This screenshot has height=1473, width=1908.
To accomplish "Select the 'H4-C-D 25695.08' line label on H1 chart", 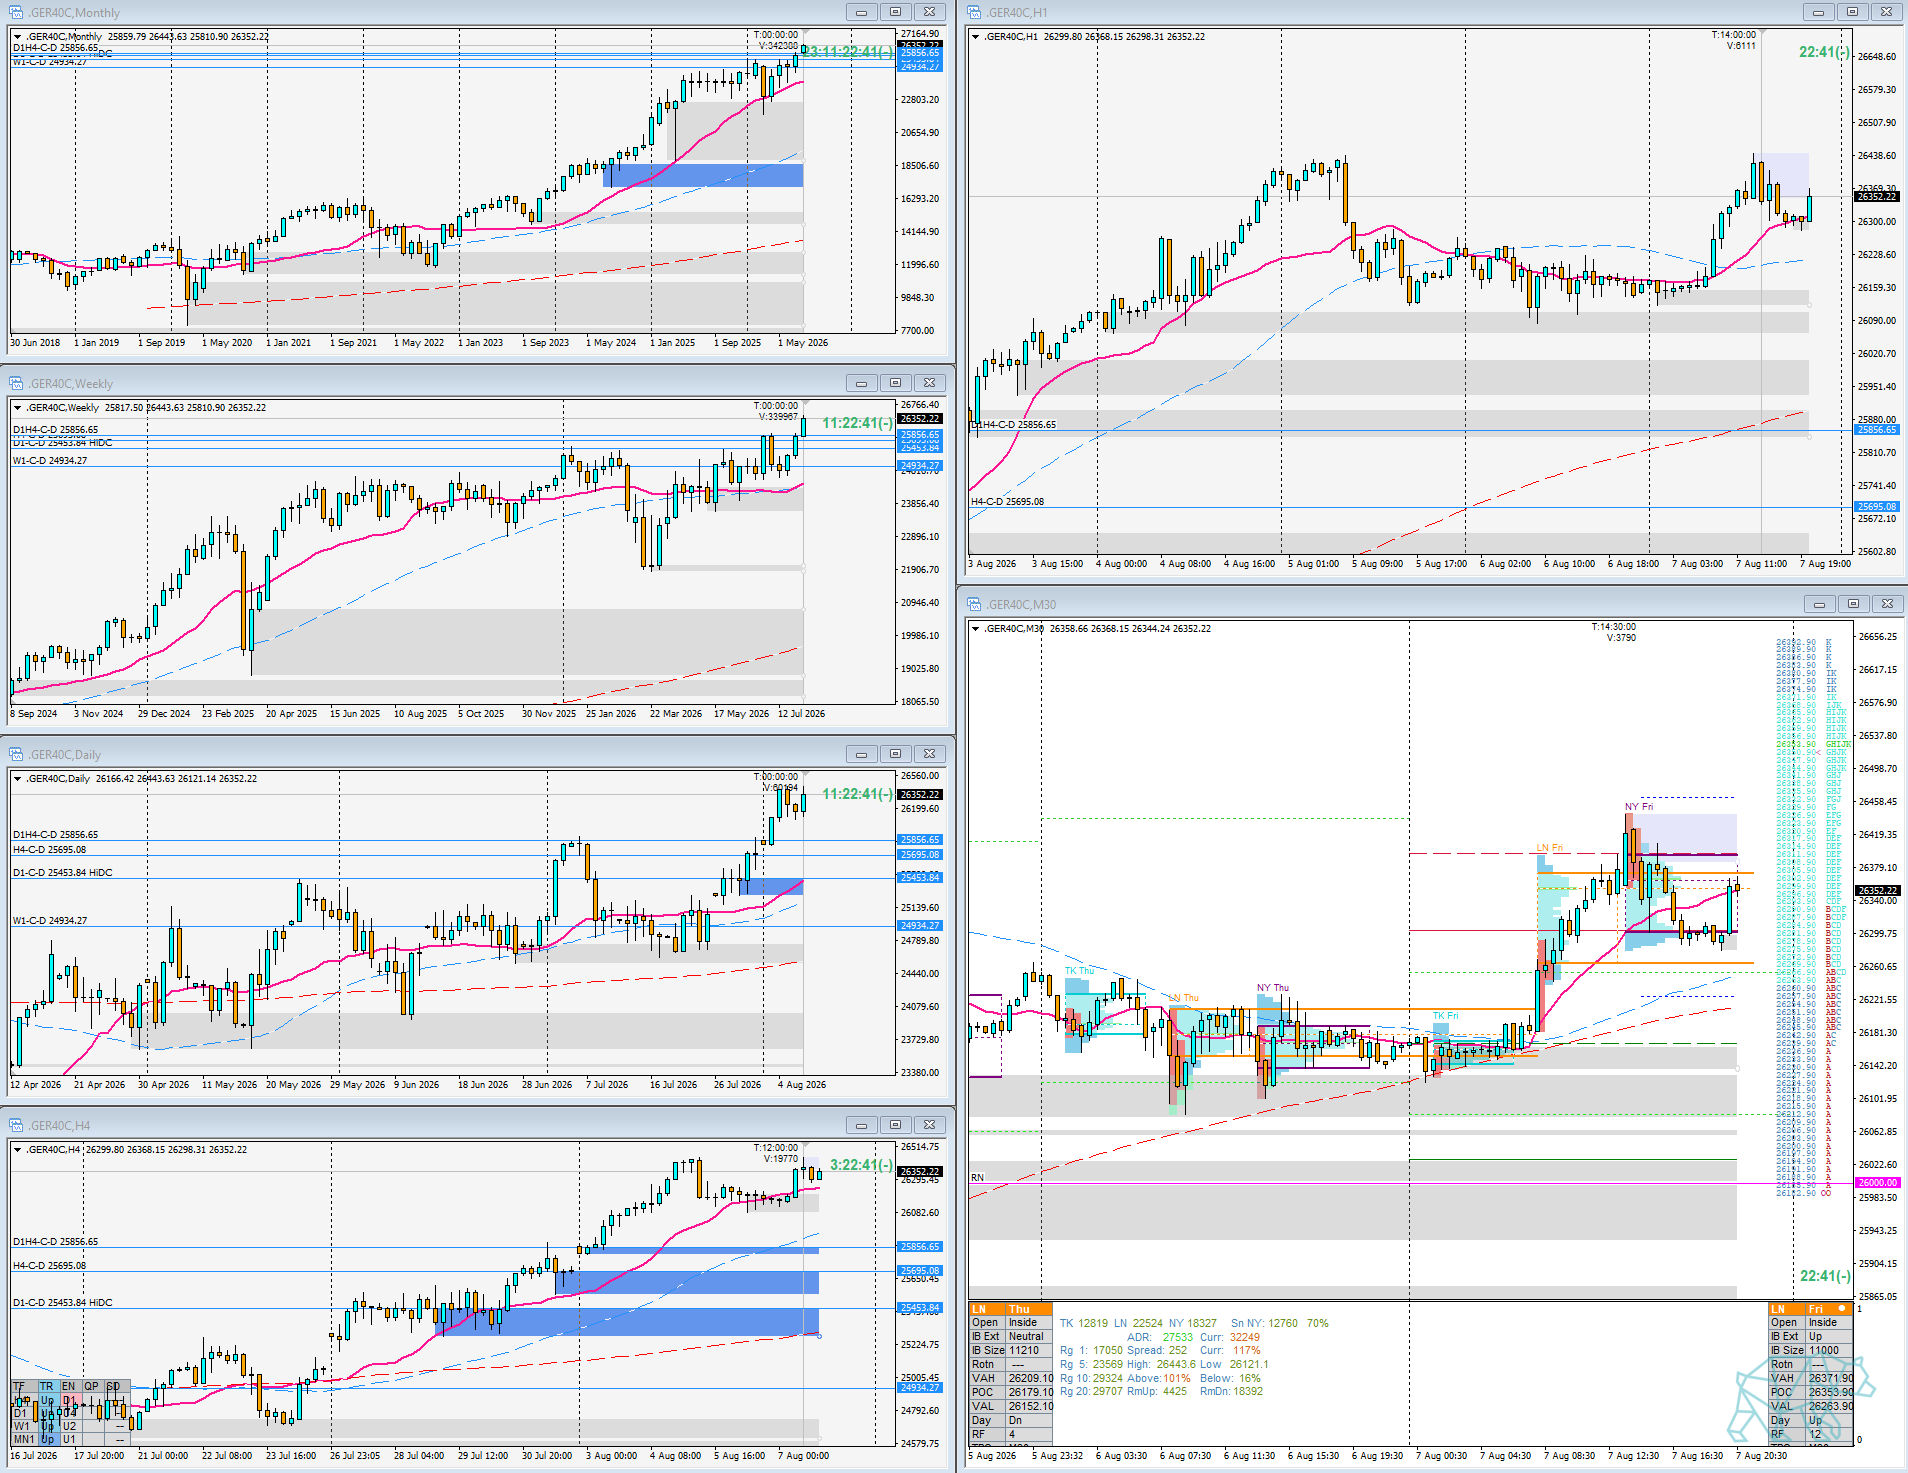I will 1007,502.
